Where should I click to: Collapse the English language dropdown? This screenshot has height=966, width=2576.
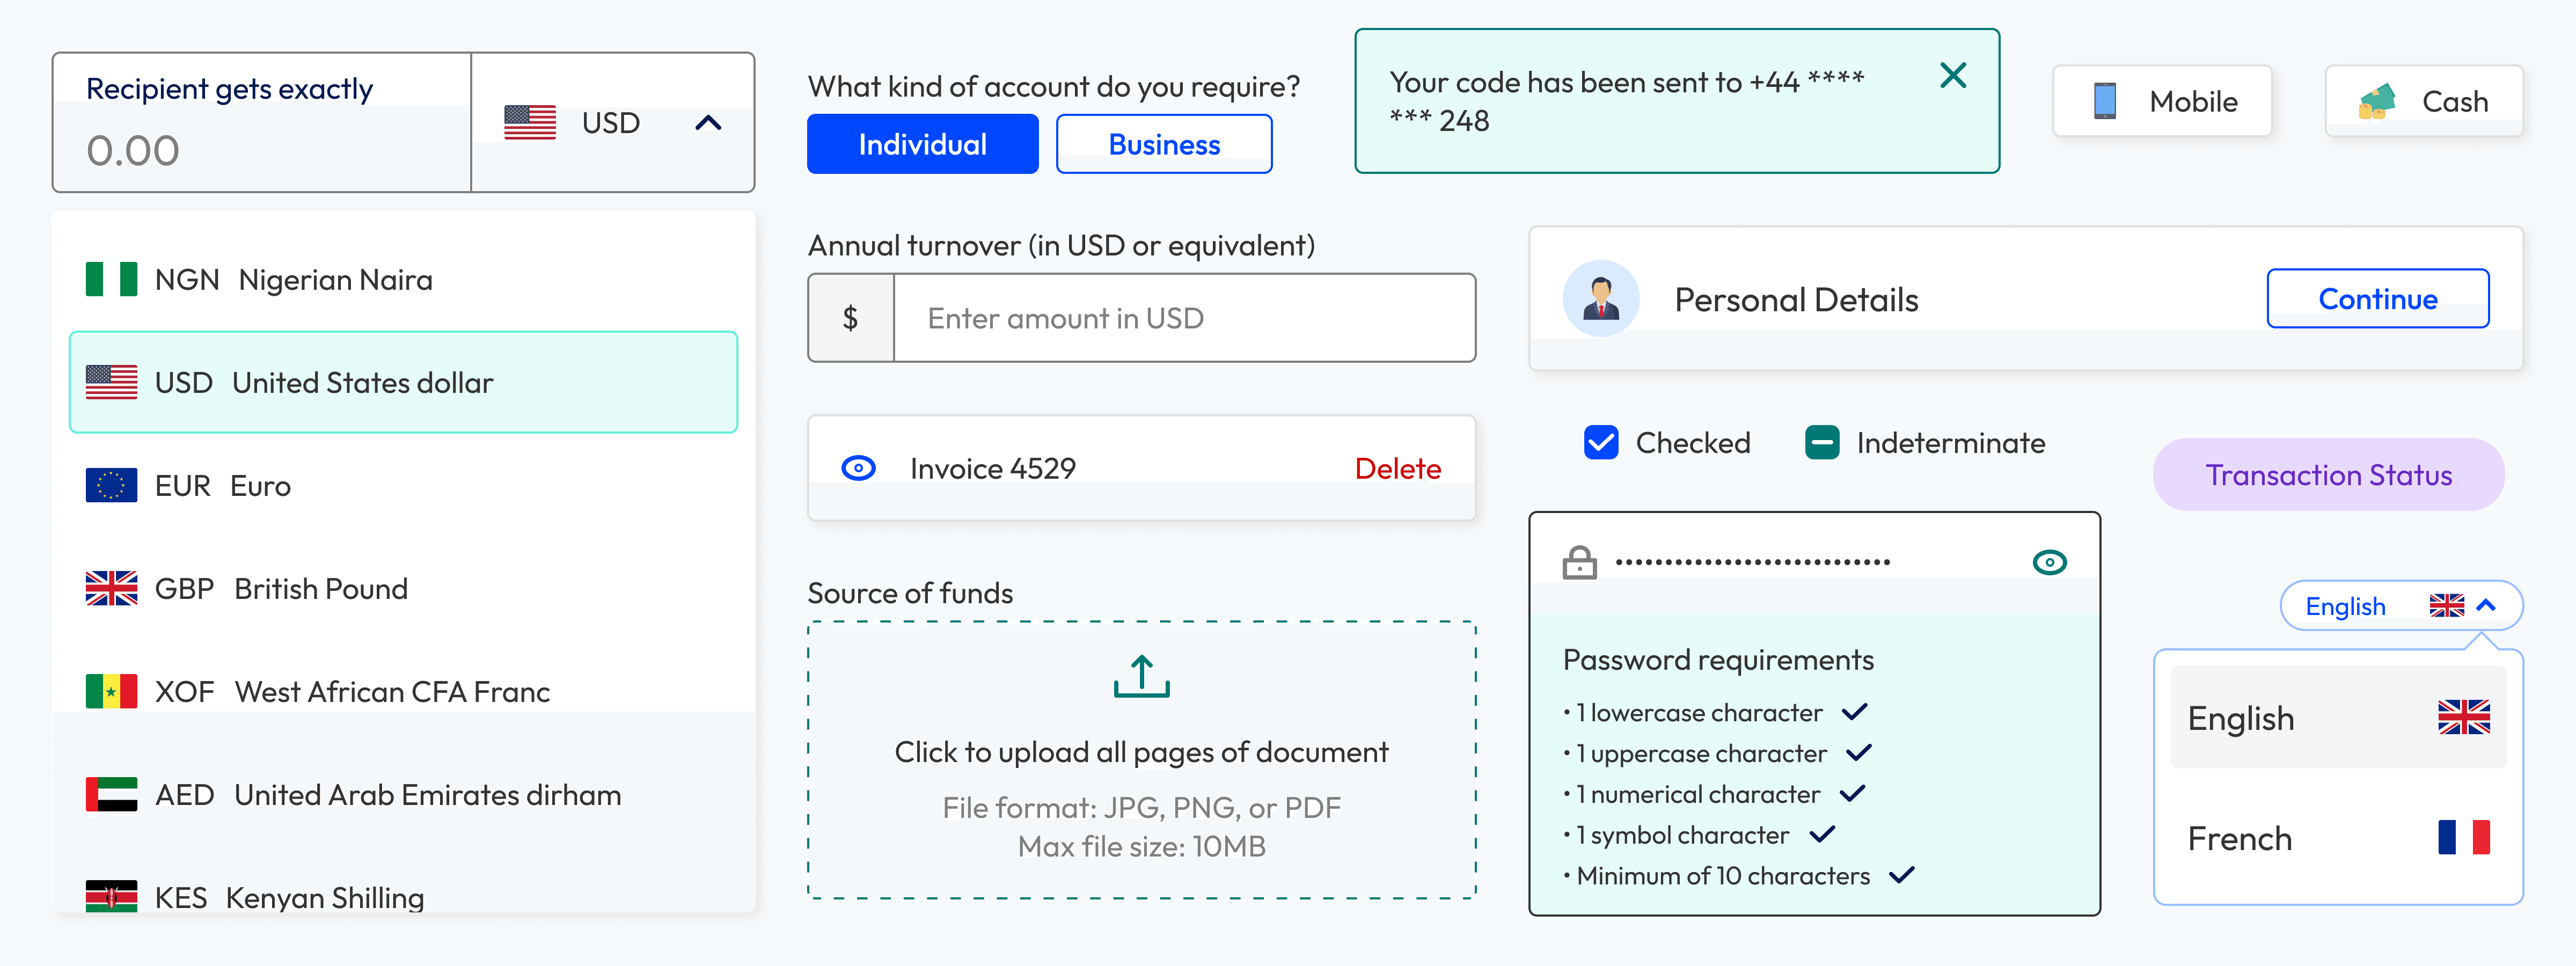pos(2486,605)
